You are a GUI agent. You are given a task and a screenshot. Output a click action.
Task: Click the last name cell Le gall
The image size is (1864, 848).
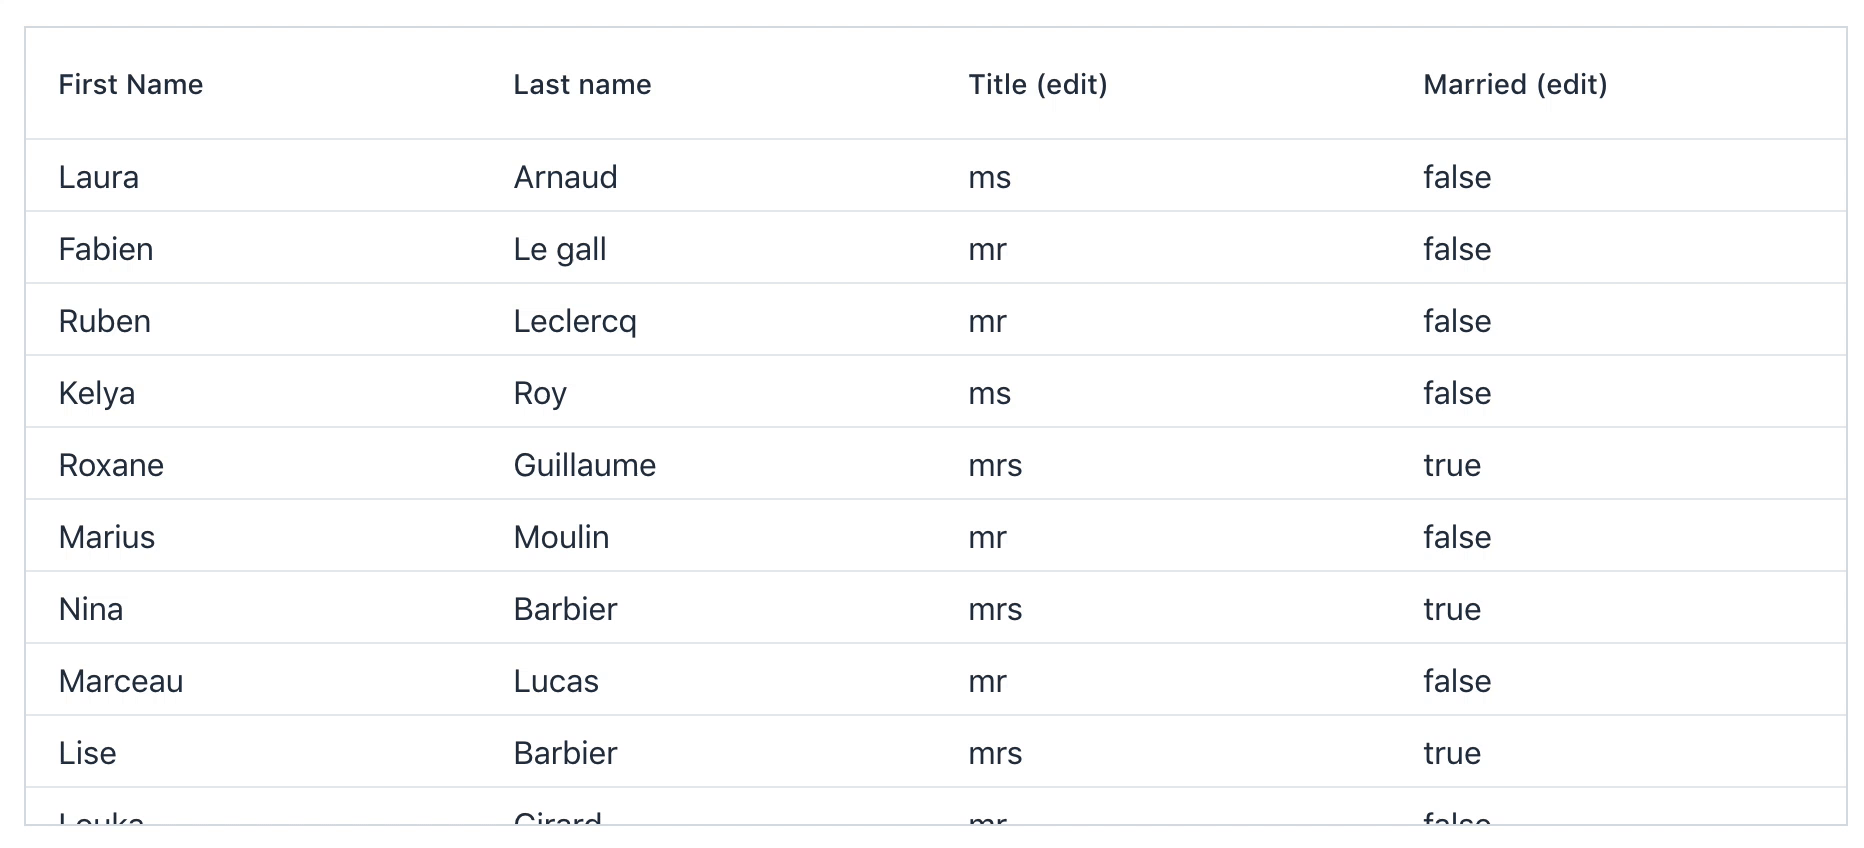click(559, 249)
